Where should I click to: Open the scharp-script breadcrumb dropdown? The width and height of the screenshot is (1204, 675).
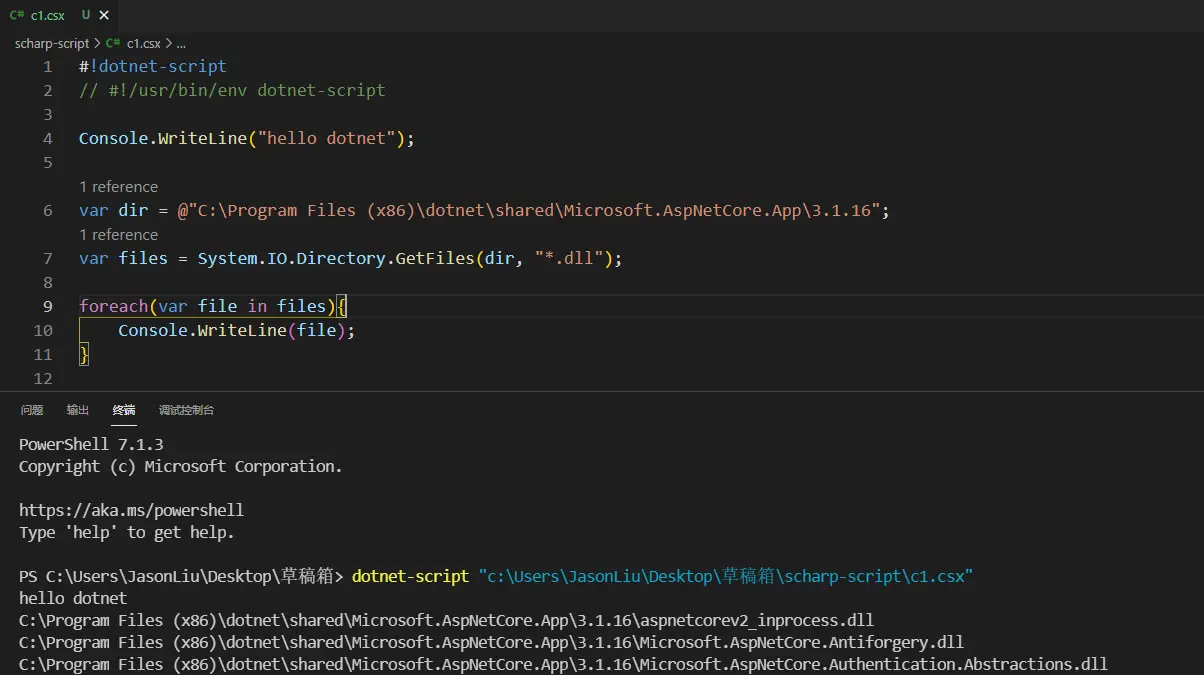click(x=51, y=43)
